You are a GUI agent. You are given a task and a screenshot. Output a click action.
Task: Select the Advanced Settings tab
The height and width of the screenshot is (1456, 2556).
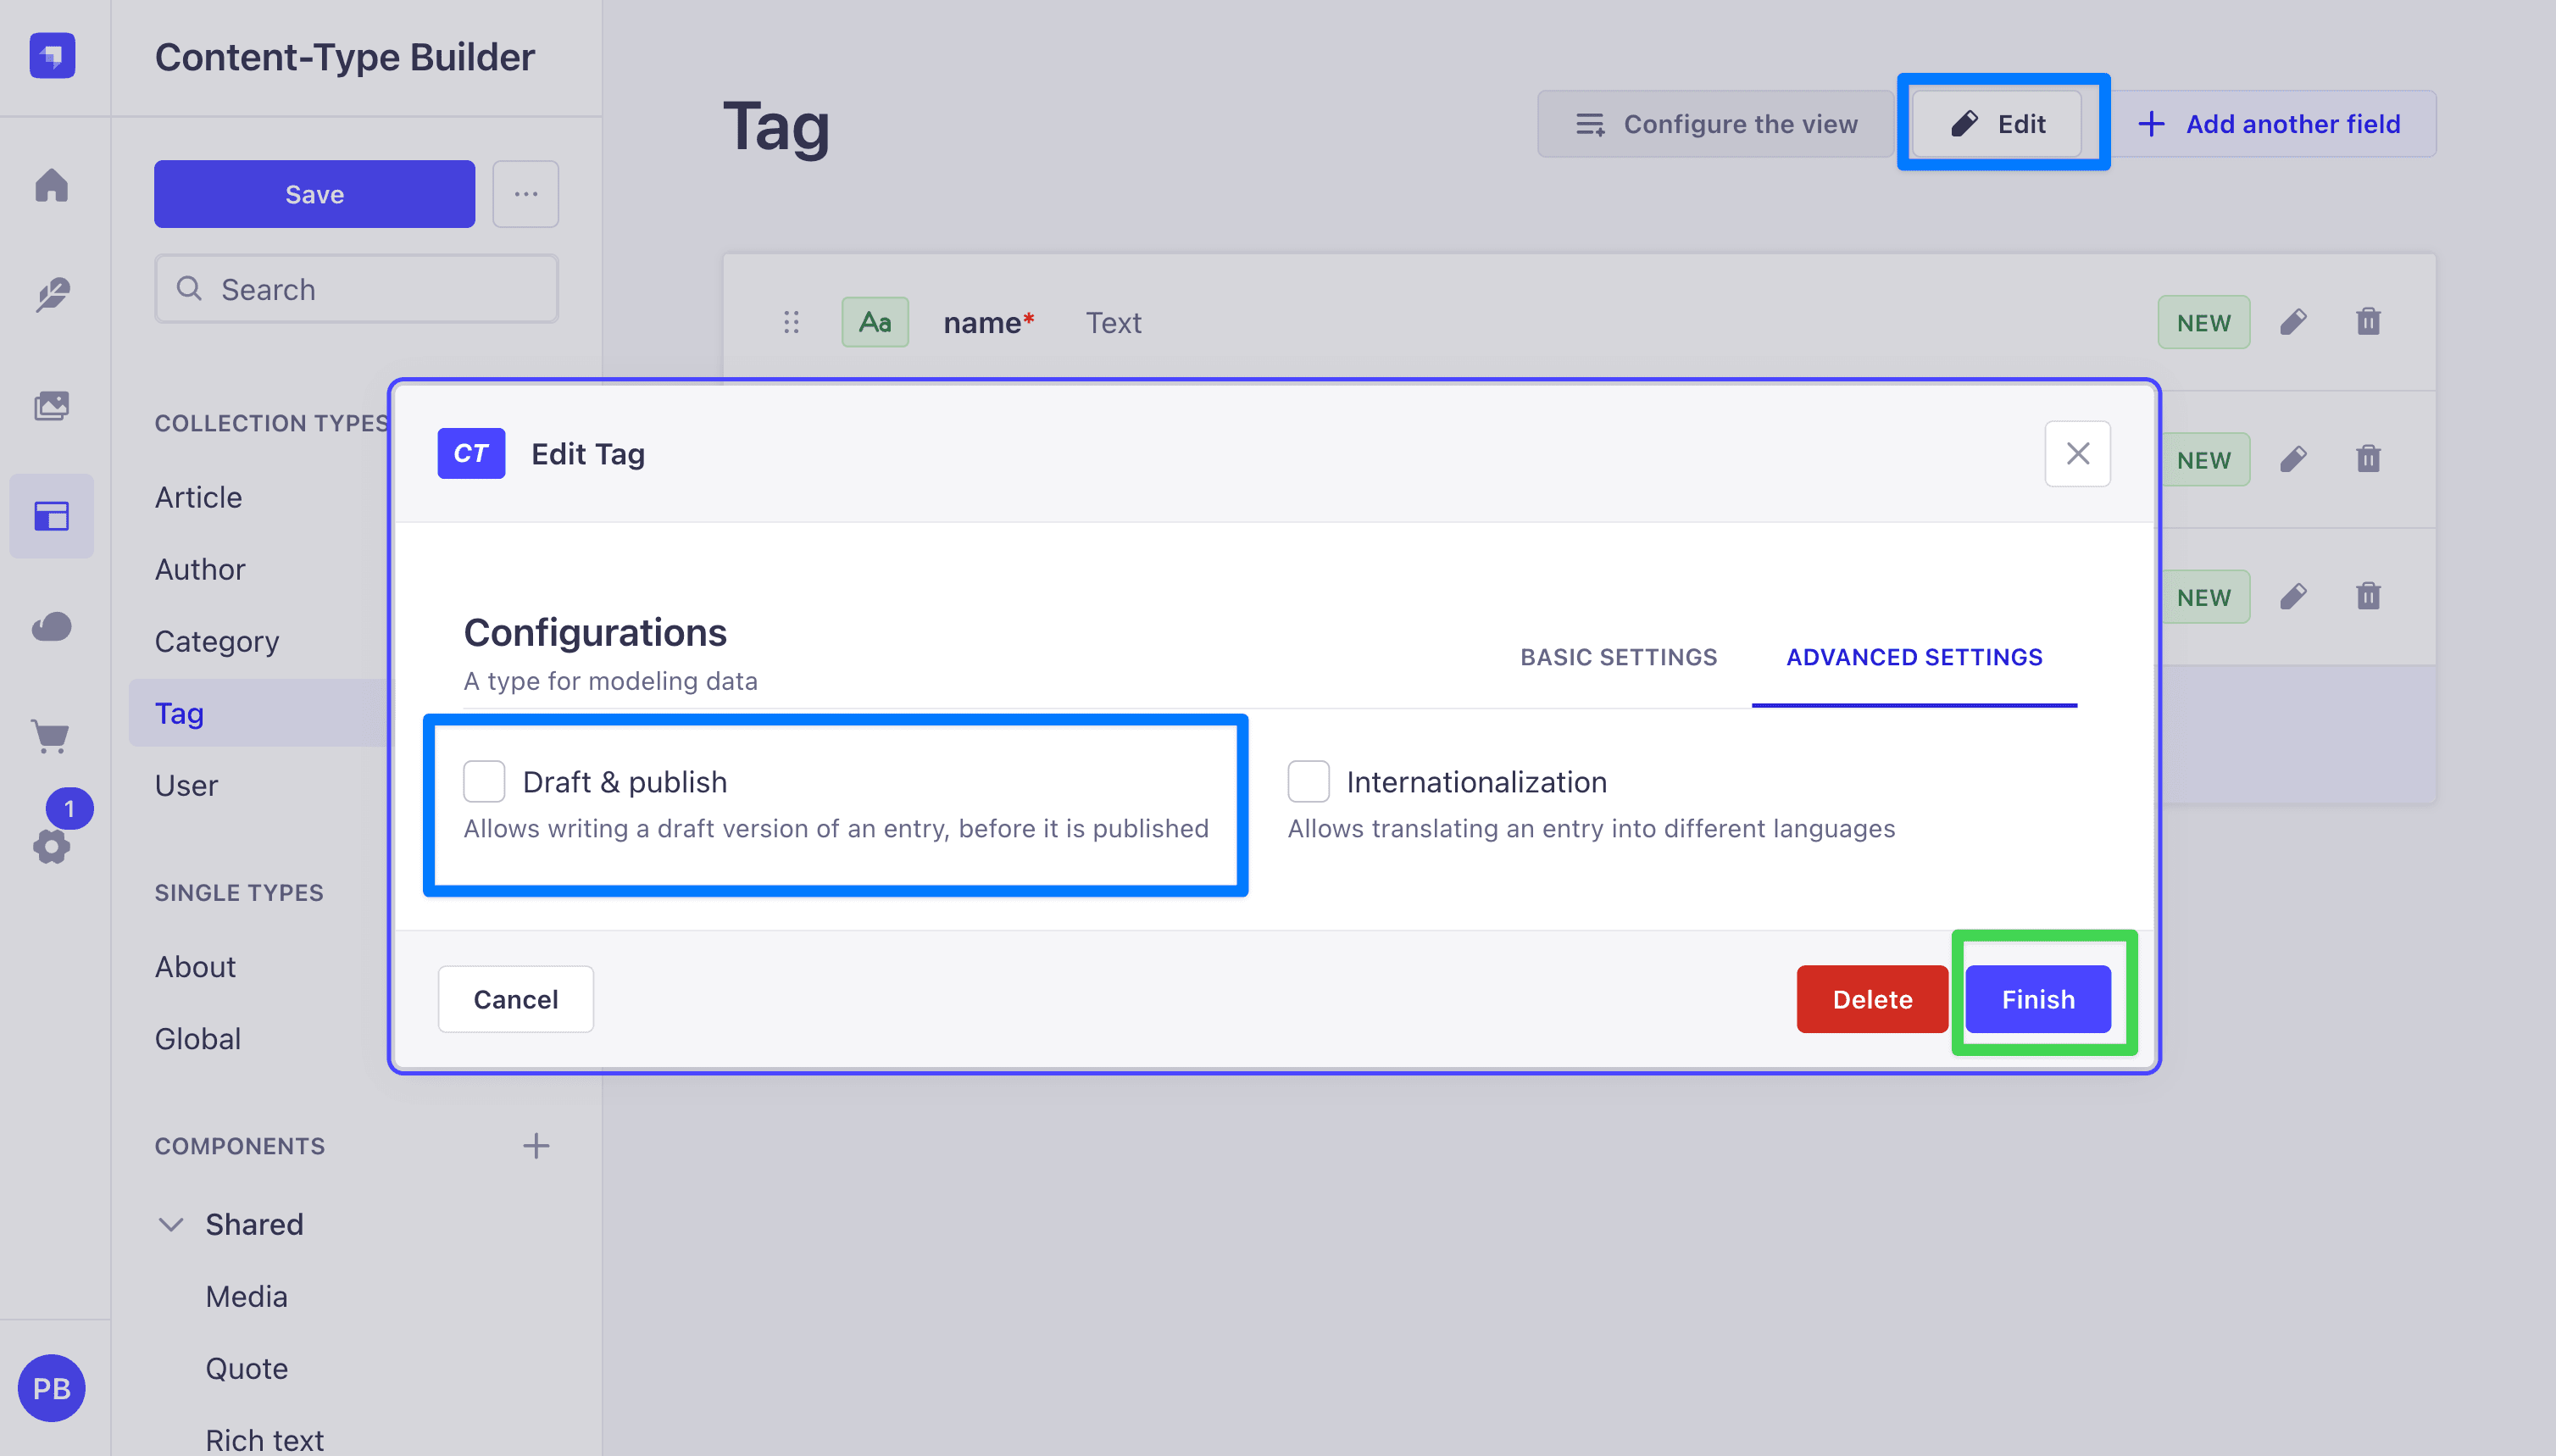click(1914, 657)
